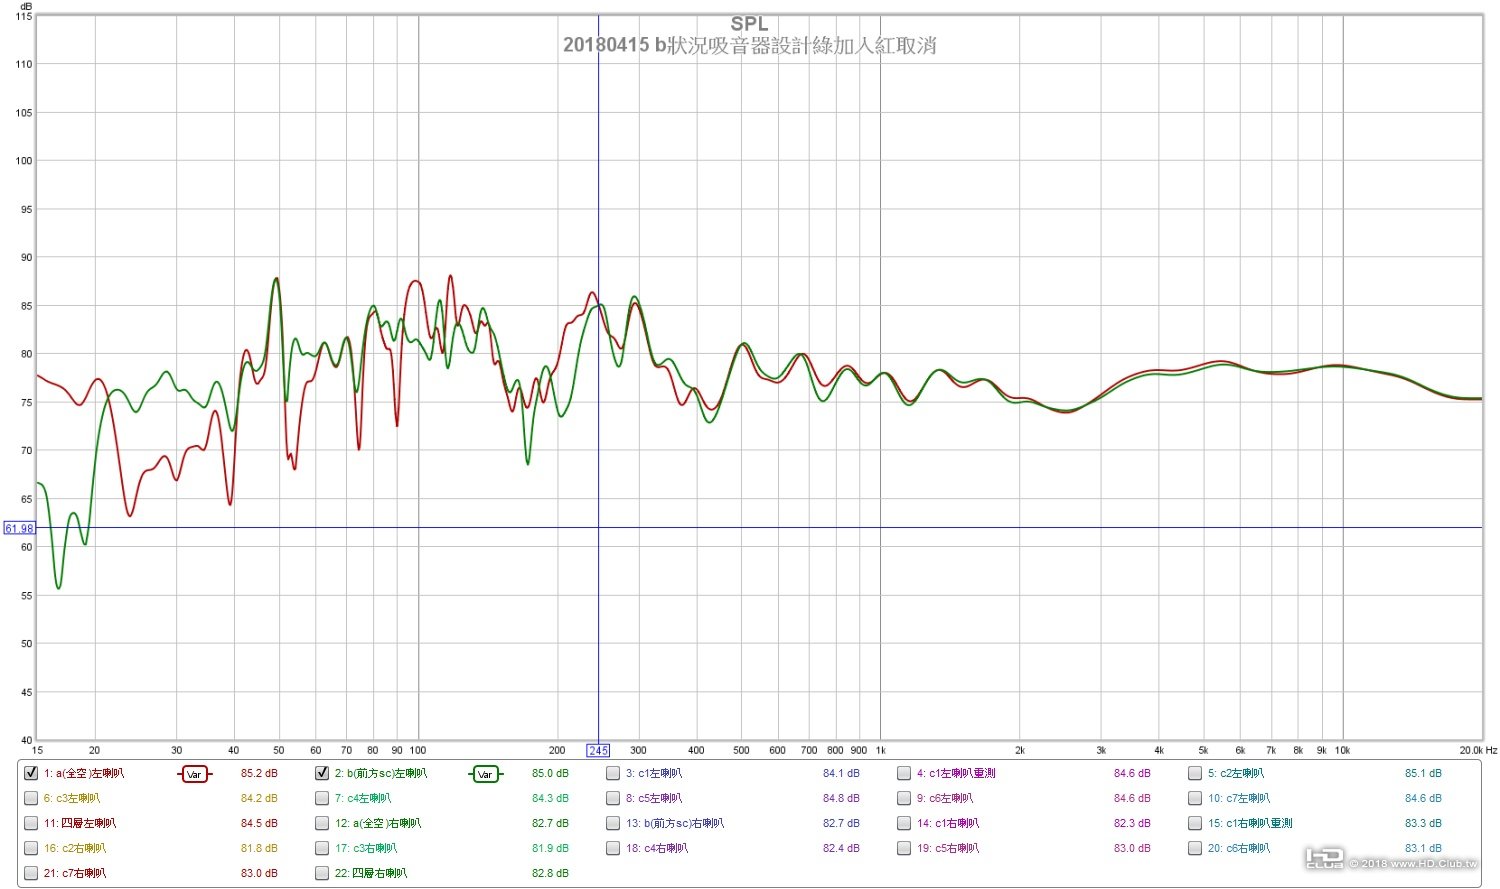Enable trace 15: c1右喇叭重測
This screenshot has width=1500, height=889.
(1195, 823)
